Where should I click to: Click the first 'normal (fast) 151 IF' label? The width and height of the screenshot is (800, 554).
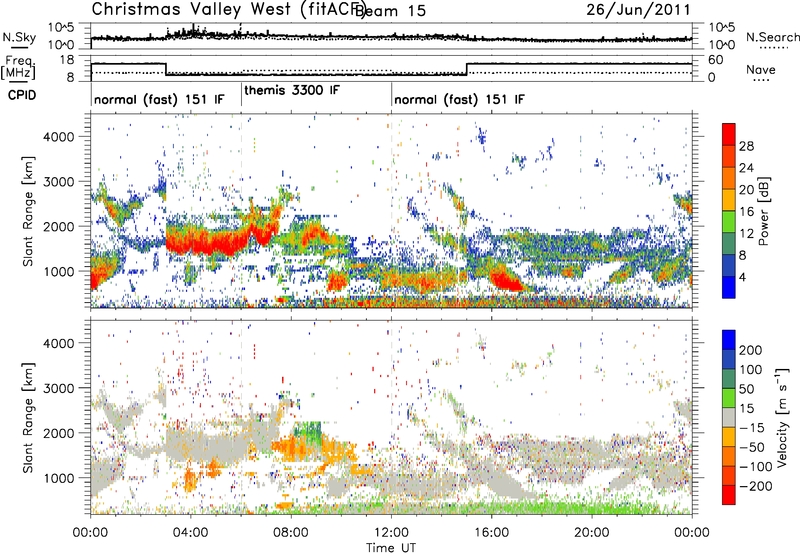(159, 99)
